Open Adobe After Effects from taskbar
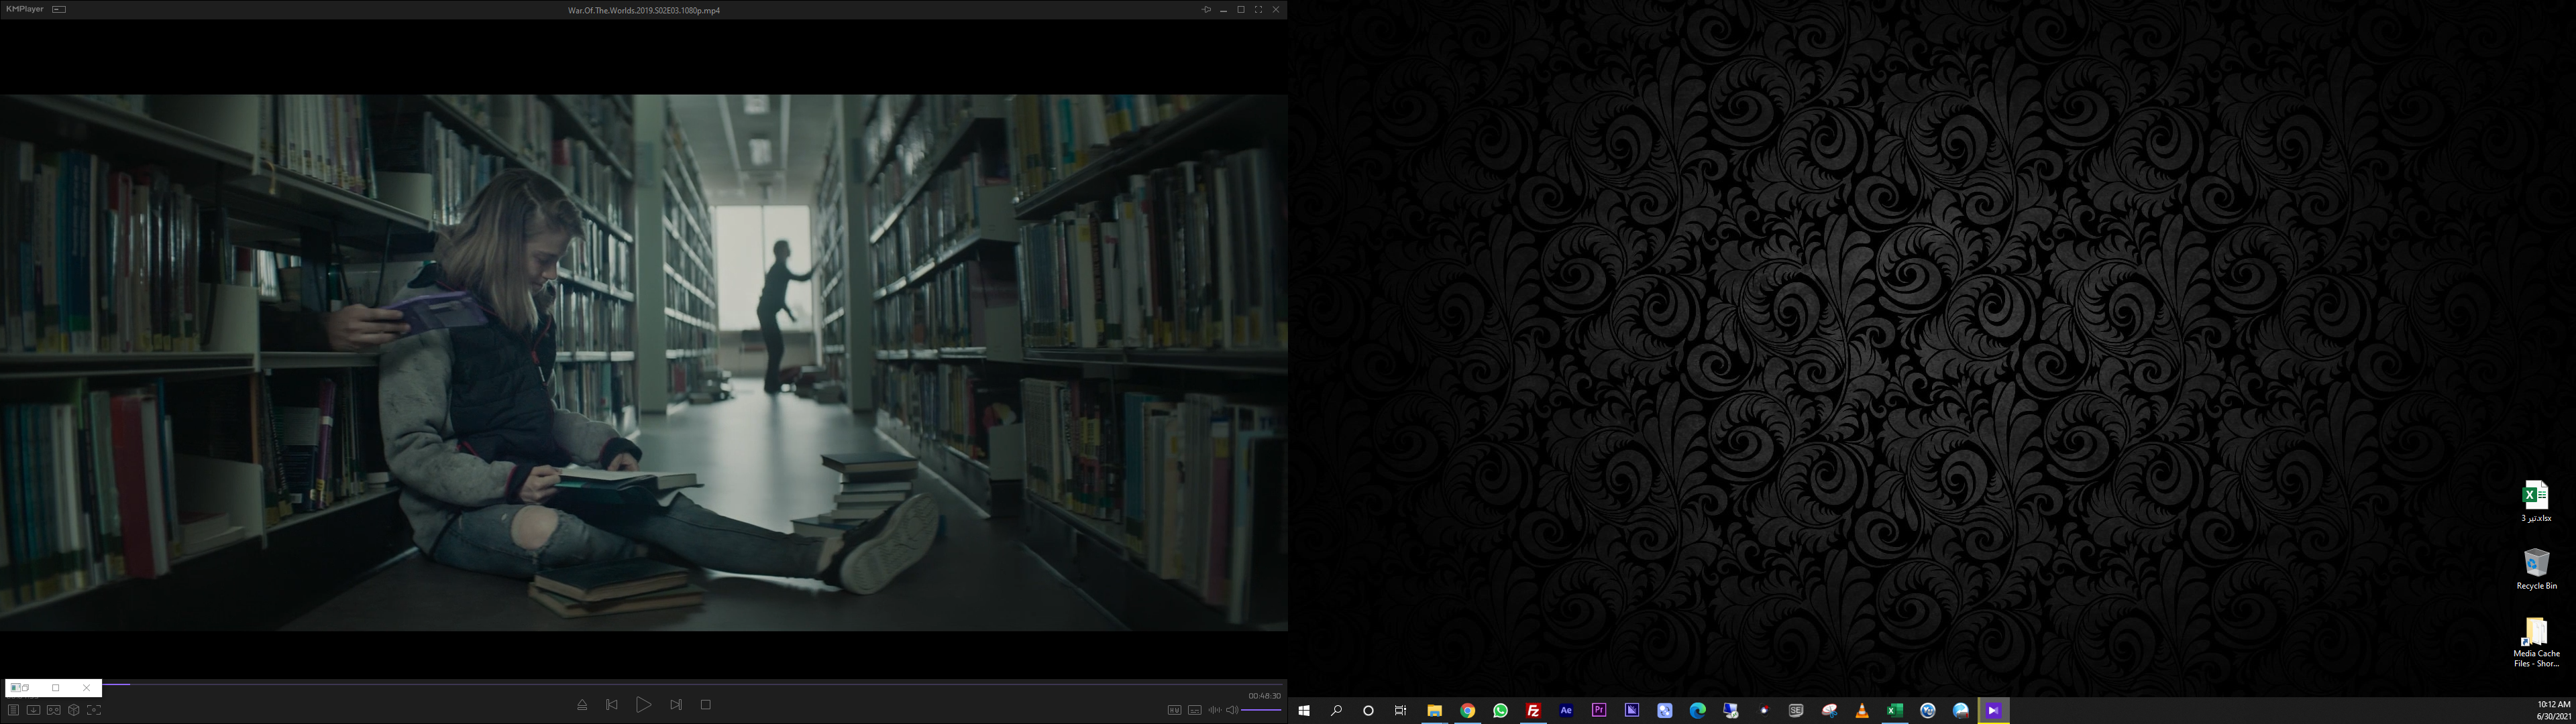Screen dimensions: 2576x724 click(x=1566, y=710)
